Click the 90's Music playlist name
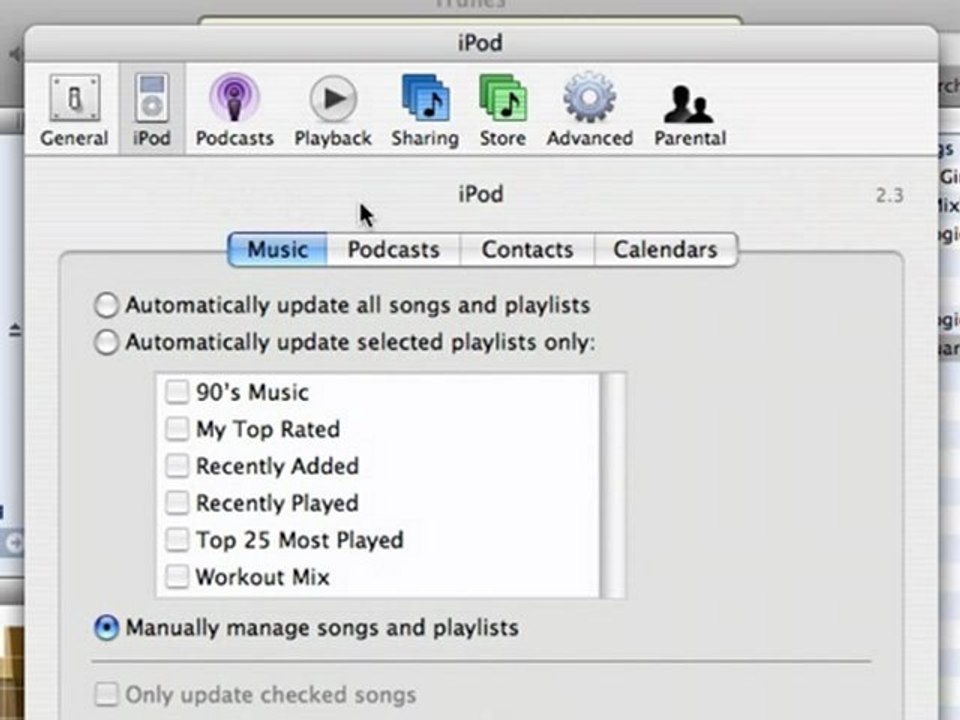This screenshot has width=960, height=720. 252,392
